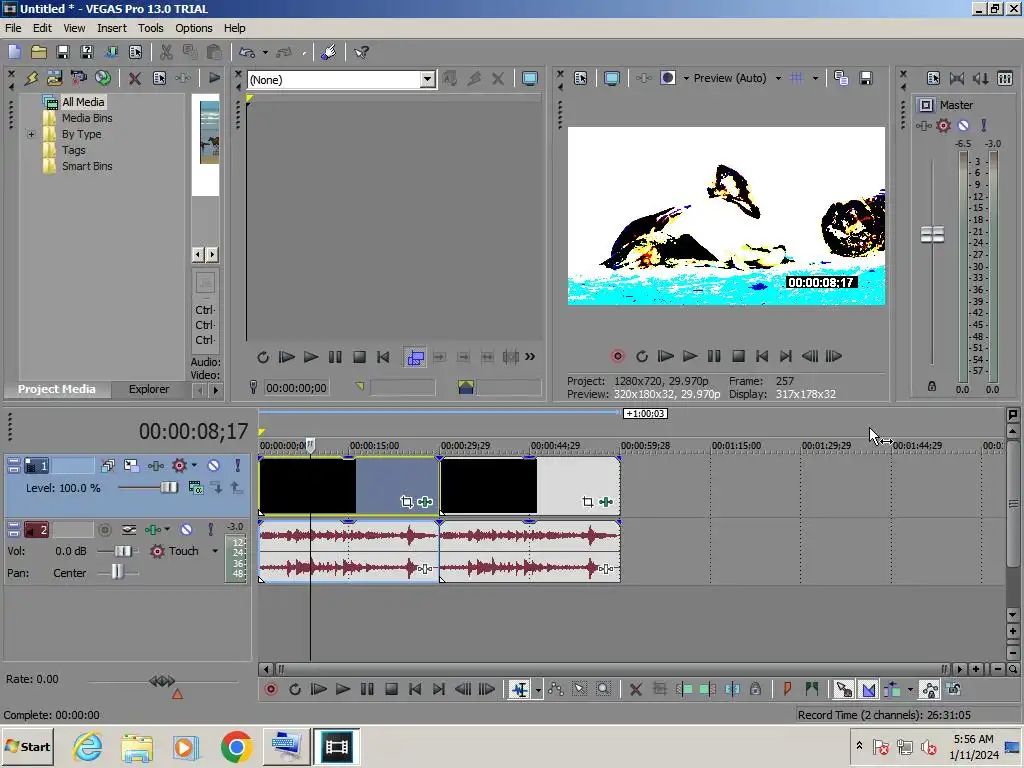Remove selected media with red X icon

135,78
